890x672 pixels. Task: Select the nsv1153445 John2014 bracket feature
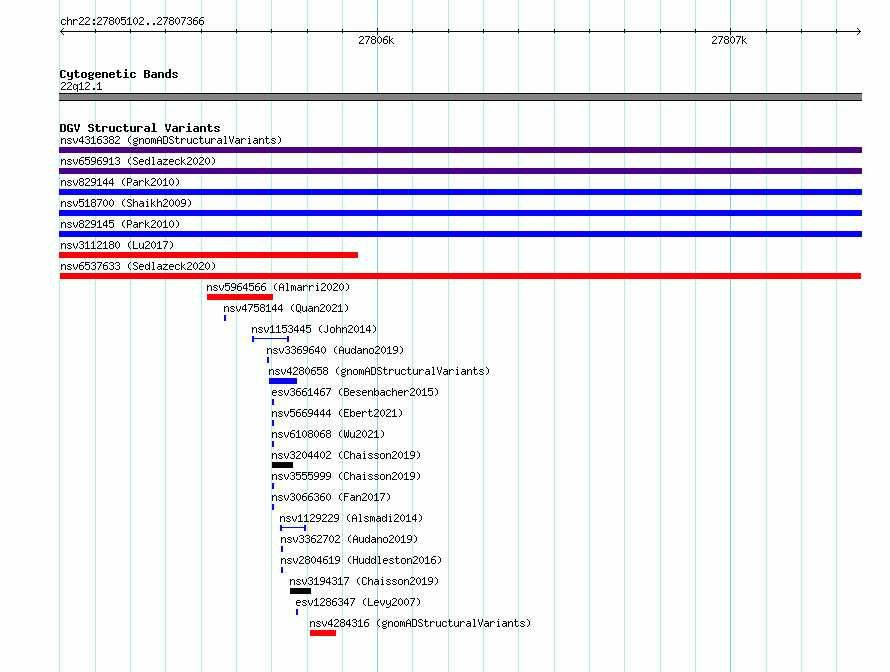271,339
